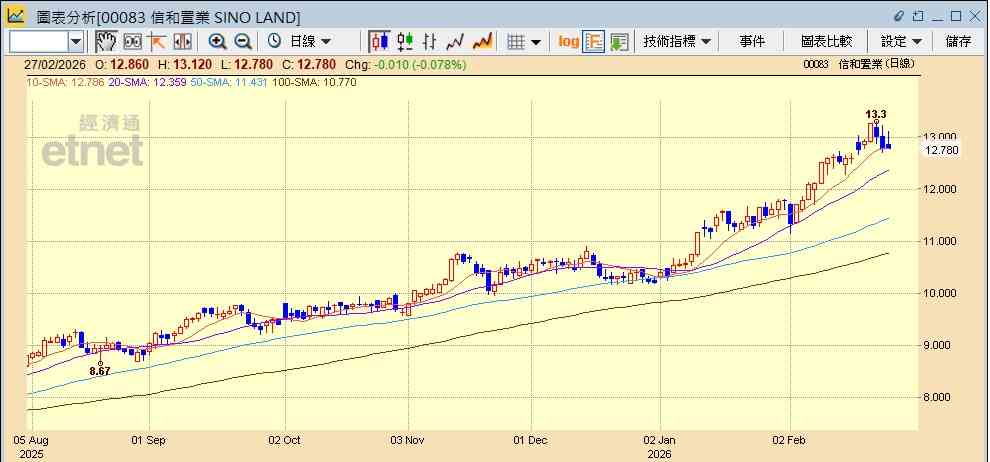Click the 01 Sep date axis label
The width and height of the screenshot is (990, 462).
(x=146, y=441)
